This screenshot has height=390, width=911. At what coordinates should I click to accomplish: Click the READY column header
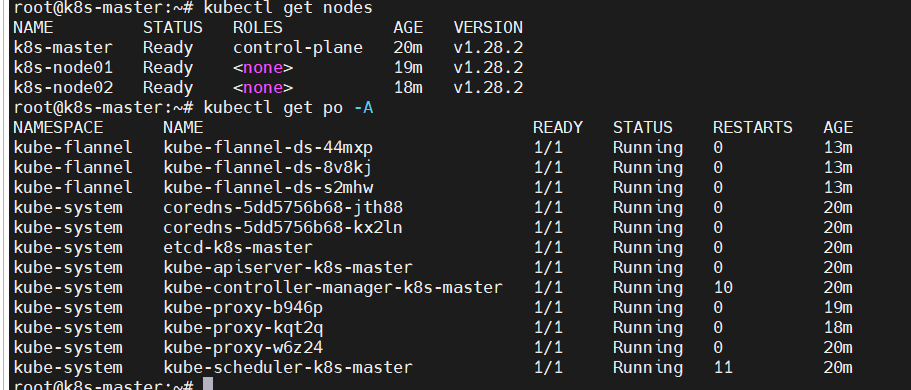558,127
